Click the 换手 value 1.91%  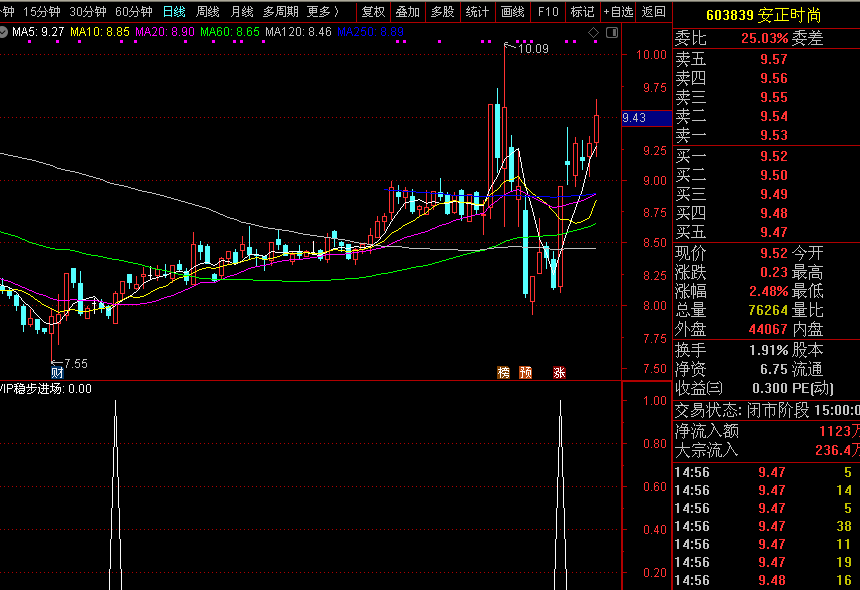(x=768, y=350)
